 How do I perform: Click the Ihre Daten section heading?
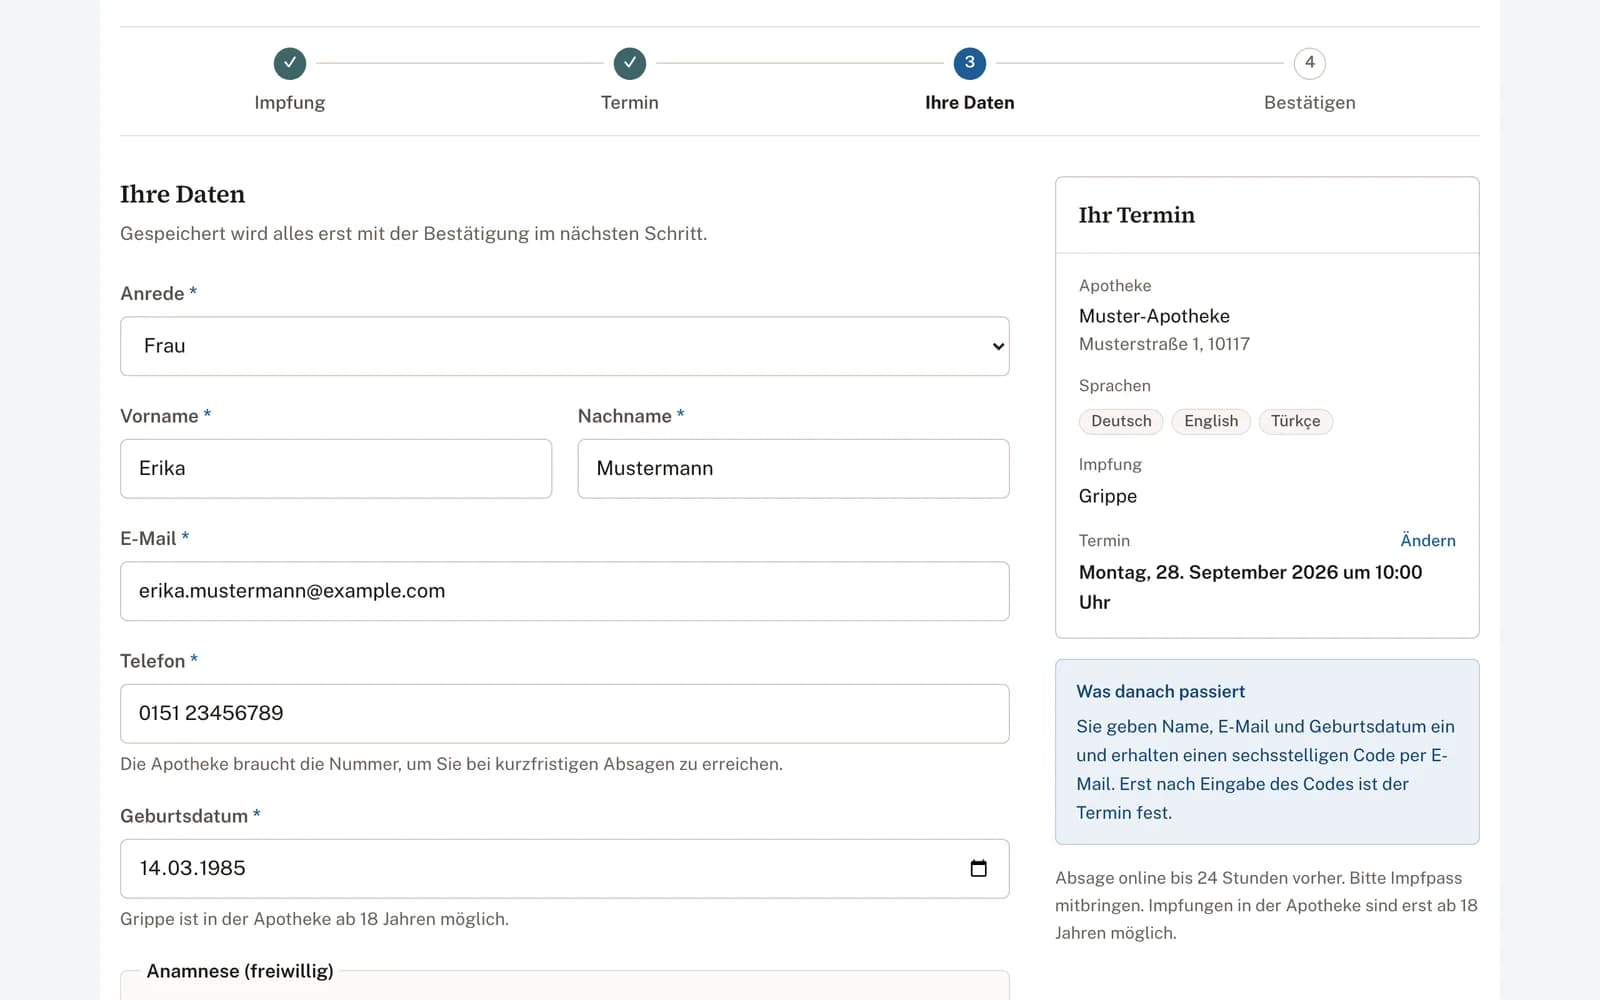click(x=182, y=194)
